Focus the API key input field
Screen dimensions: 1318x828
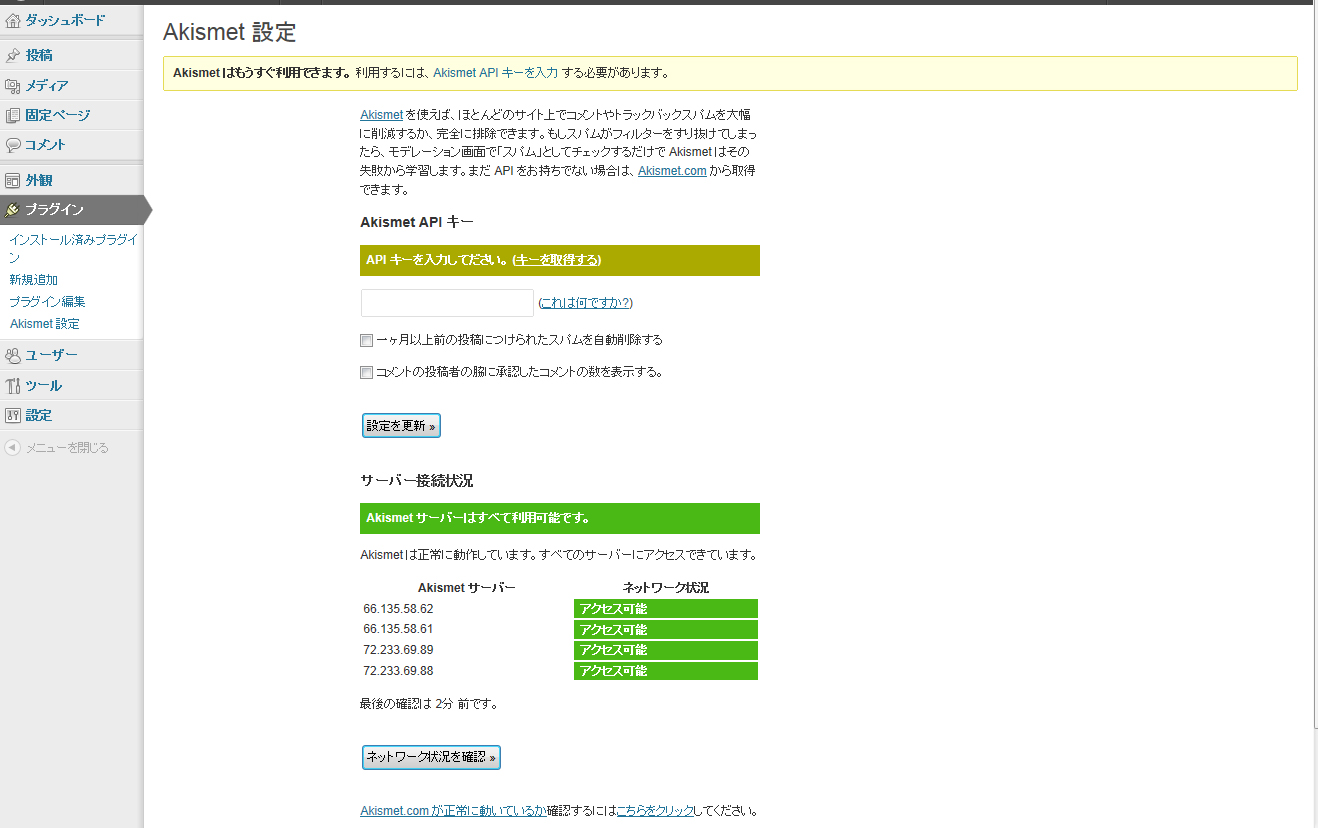[x=447, y=303]
